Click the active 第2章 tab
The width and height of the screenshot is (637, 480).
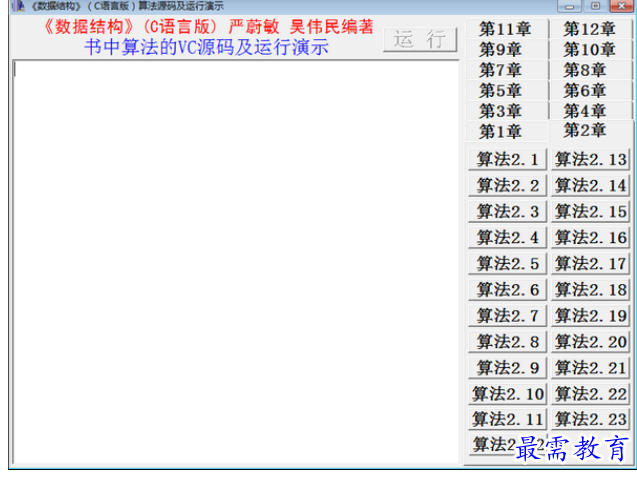pyautogui.click(x=590, y=130)
